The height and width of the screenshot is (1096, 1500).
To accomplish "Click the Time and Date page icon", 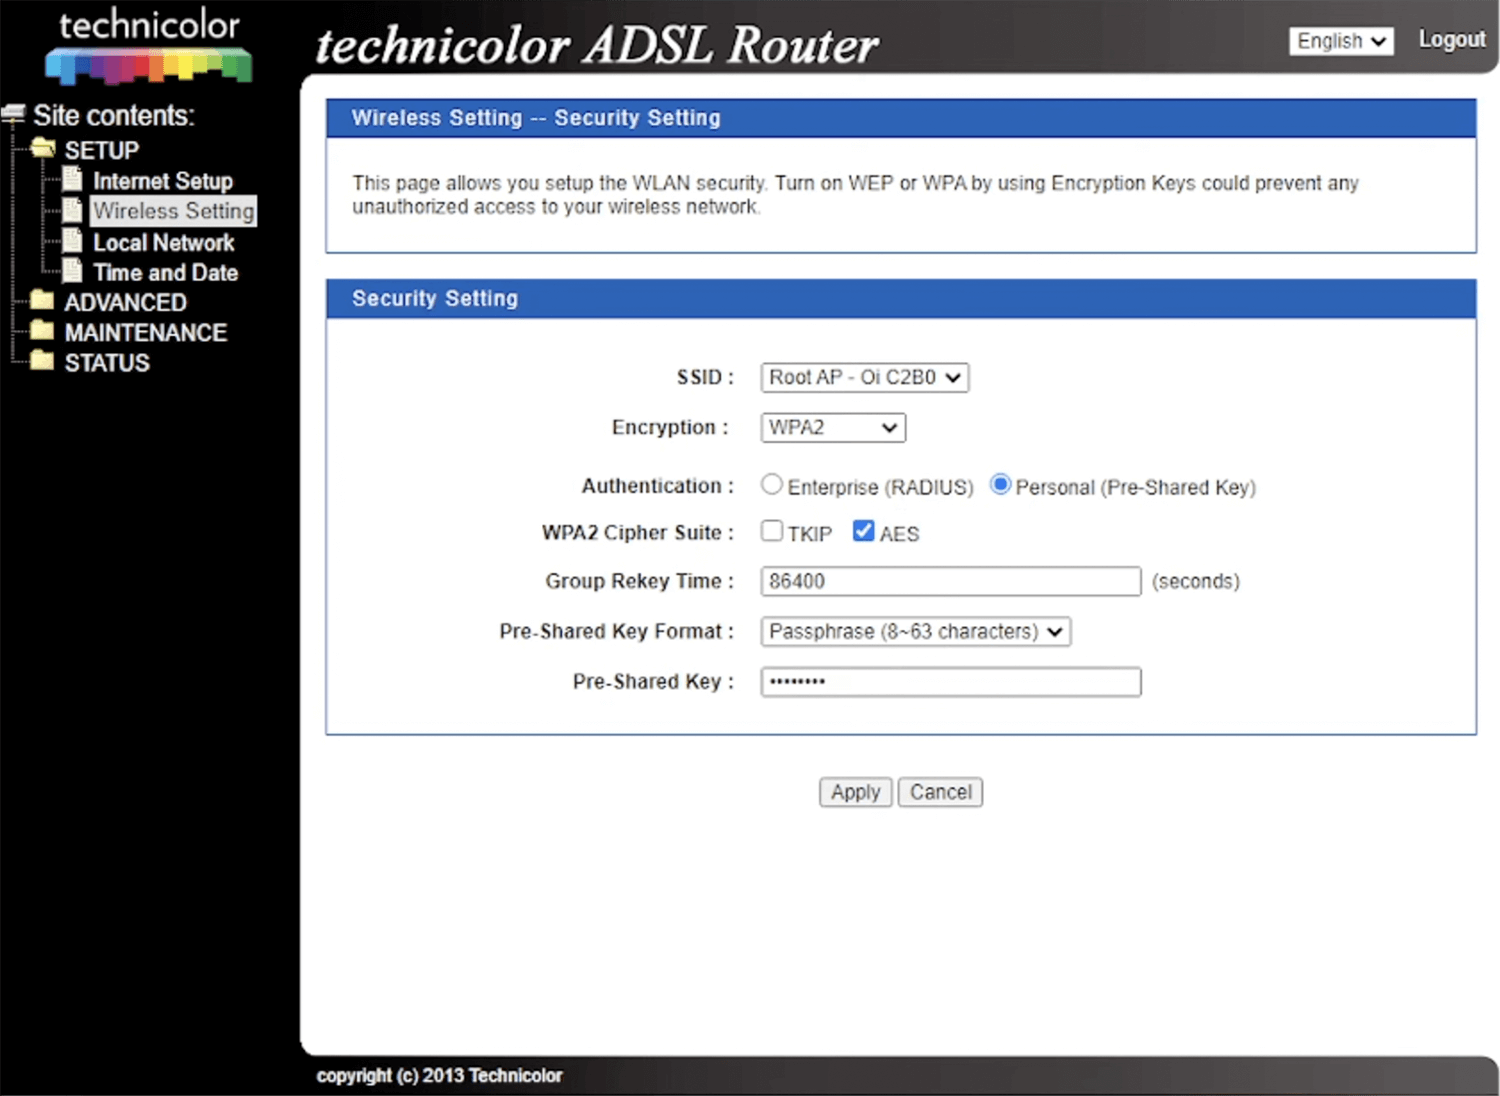I will tap(73, 271).
